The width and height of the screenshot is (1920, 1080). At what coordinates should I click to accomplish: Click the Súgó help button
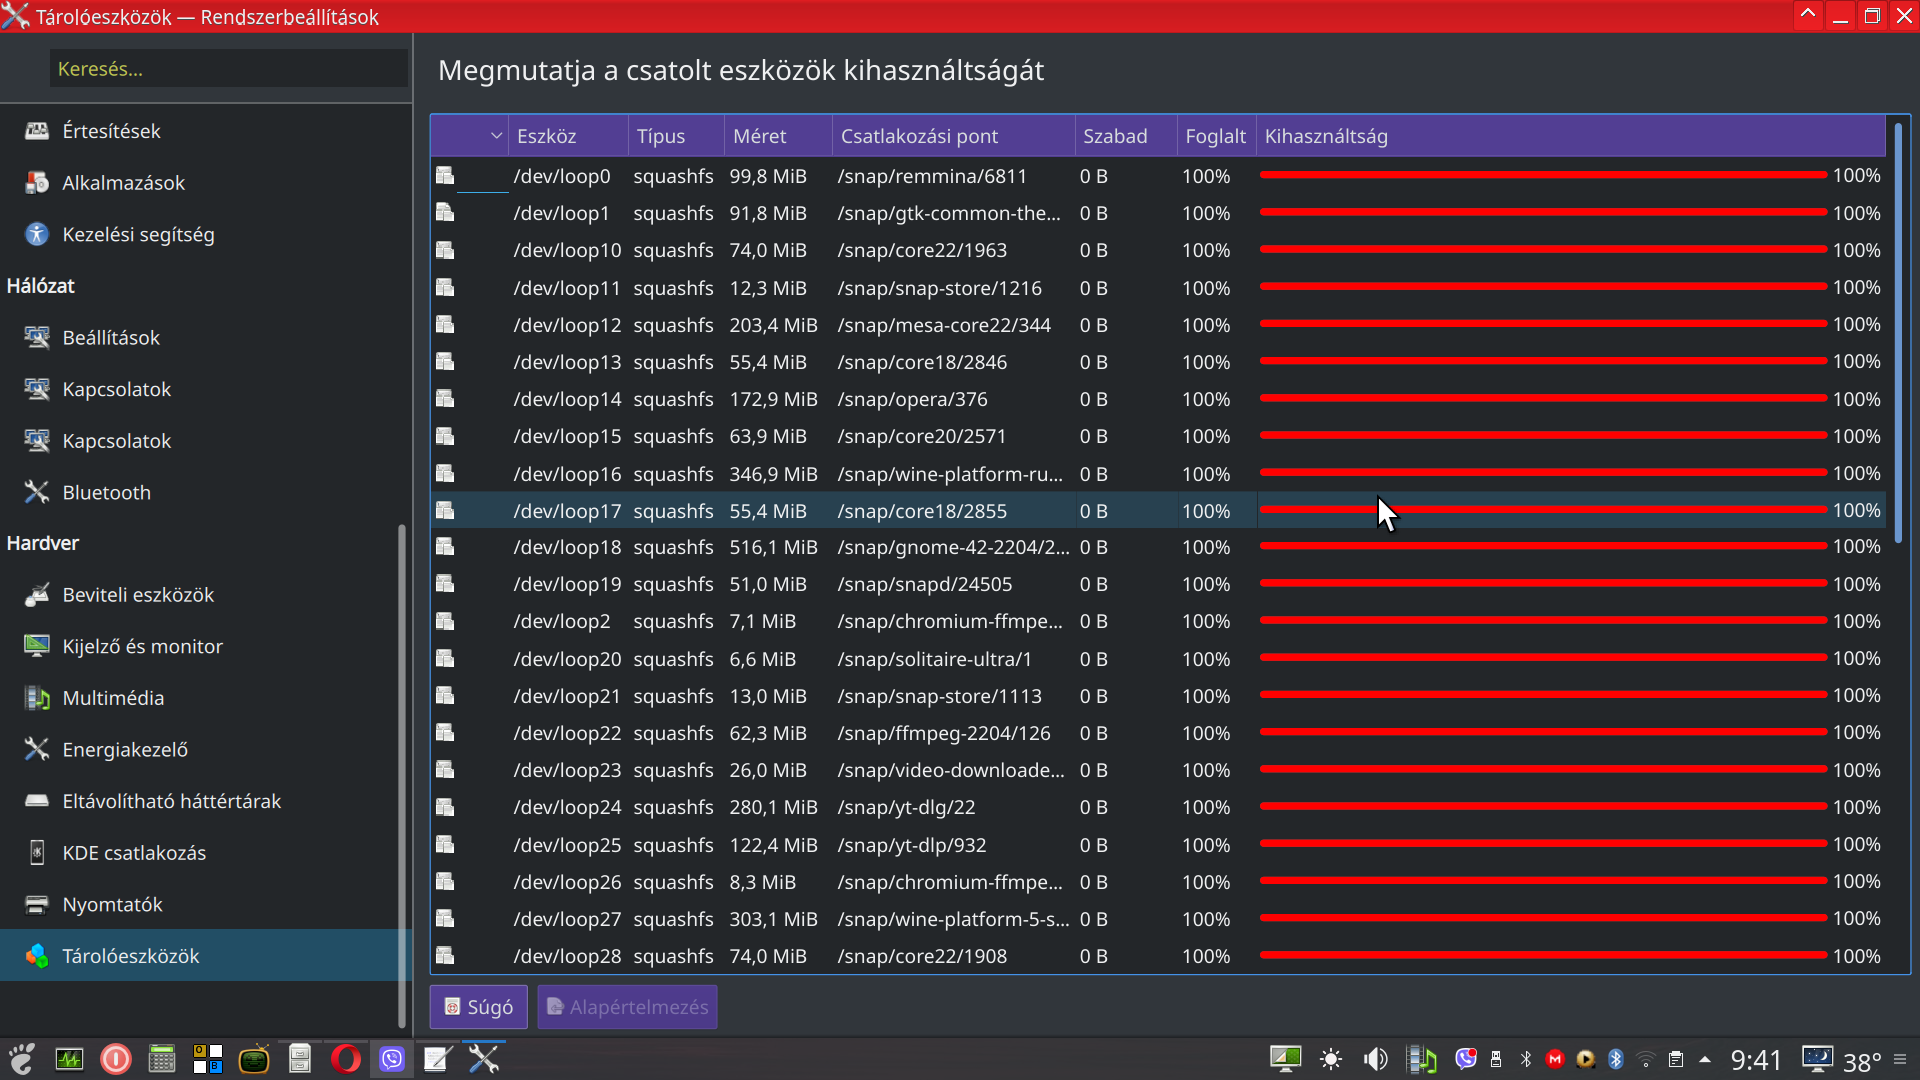(x=479, y=1007)
